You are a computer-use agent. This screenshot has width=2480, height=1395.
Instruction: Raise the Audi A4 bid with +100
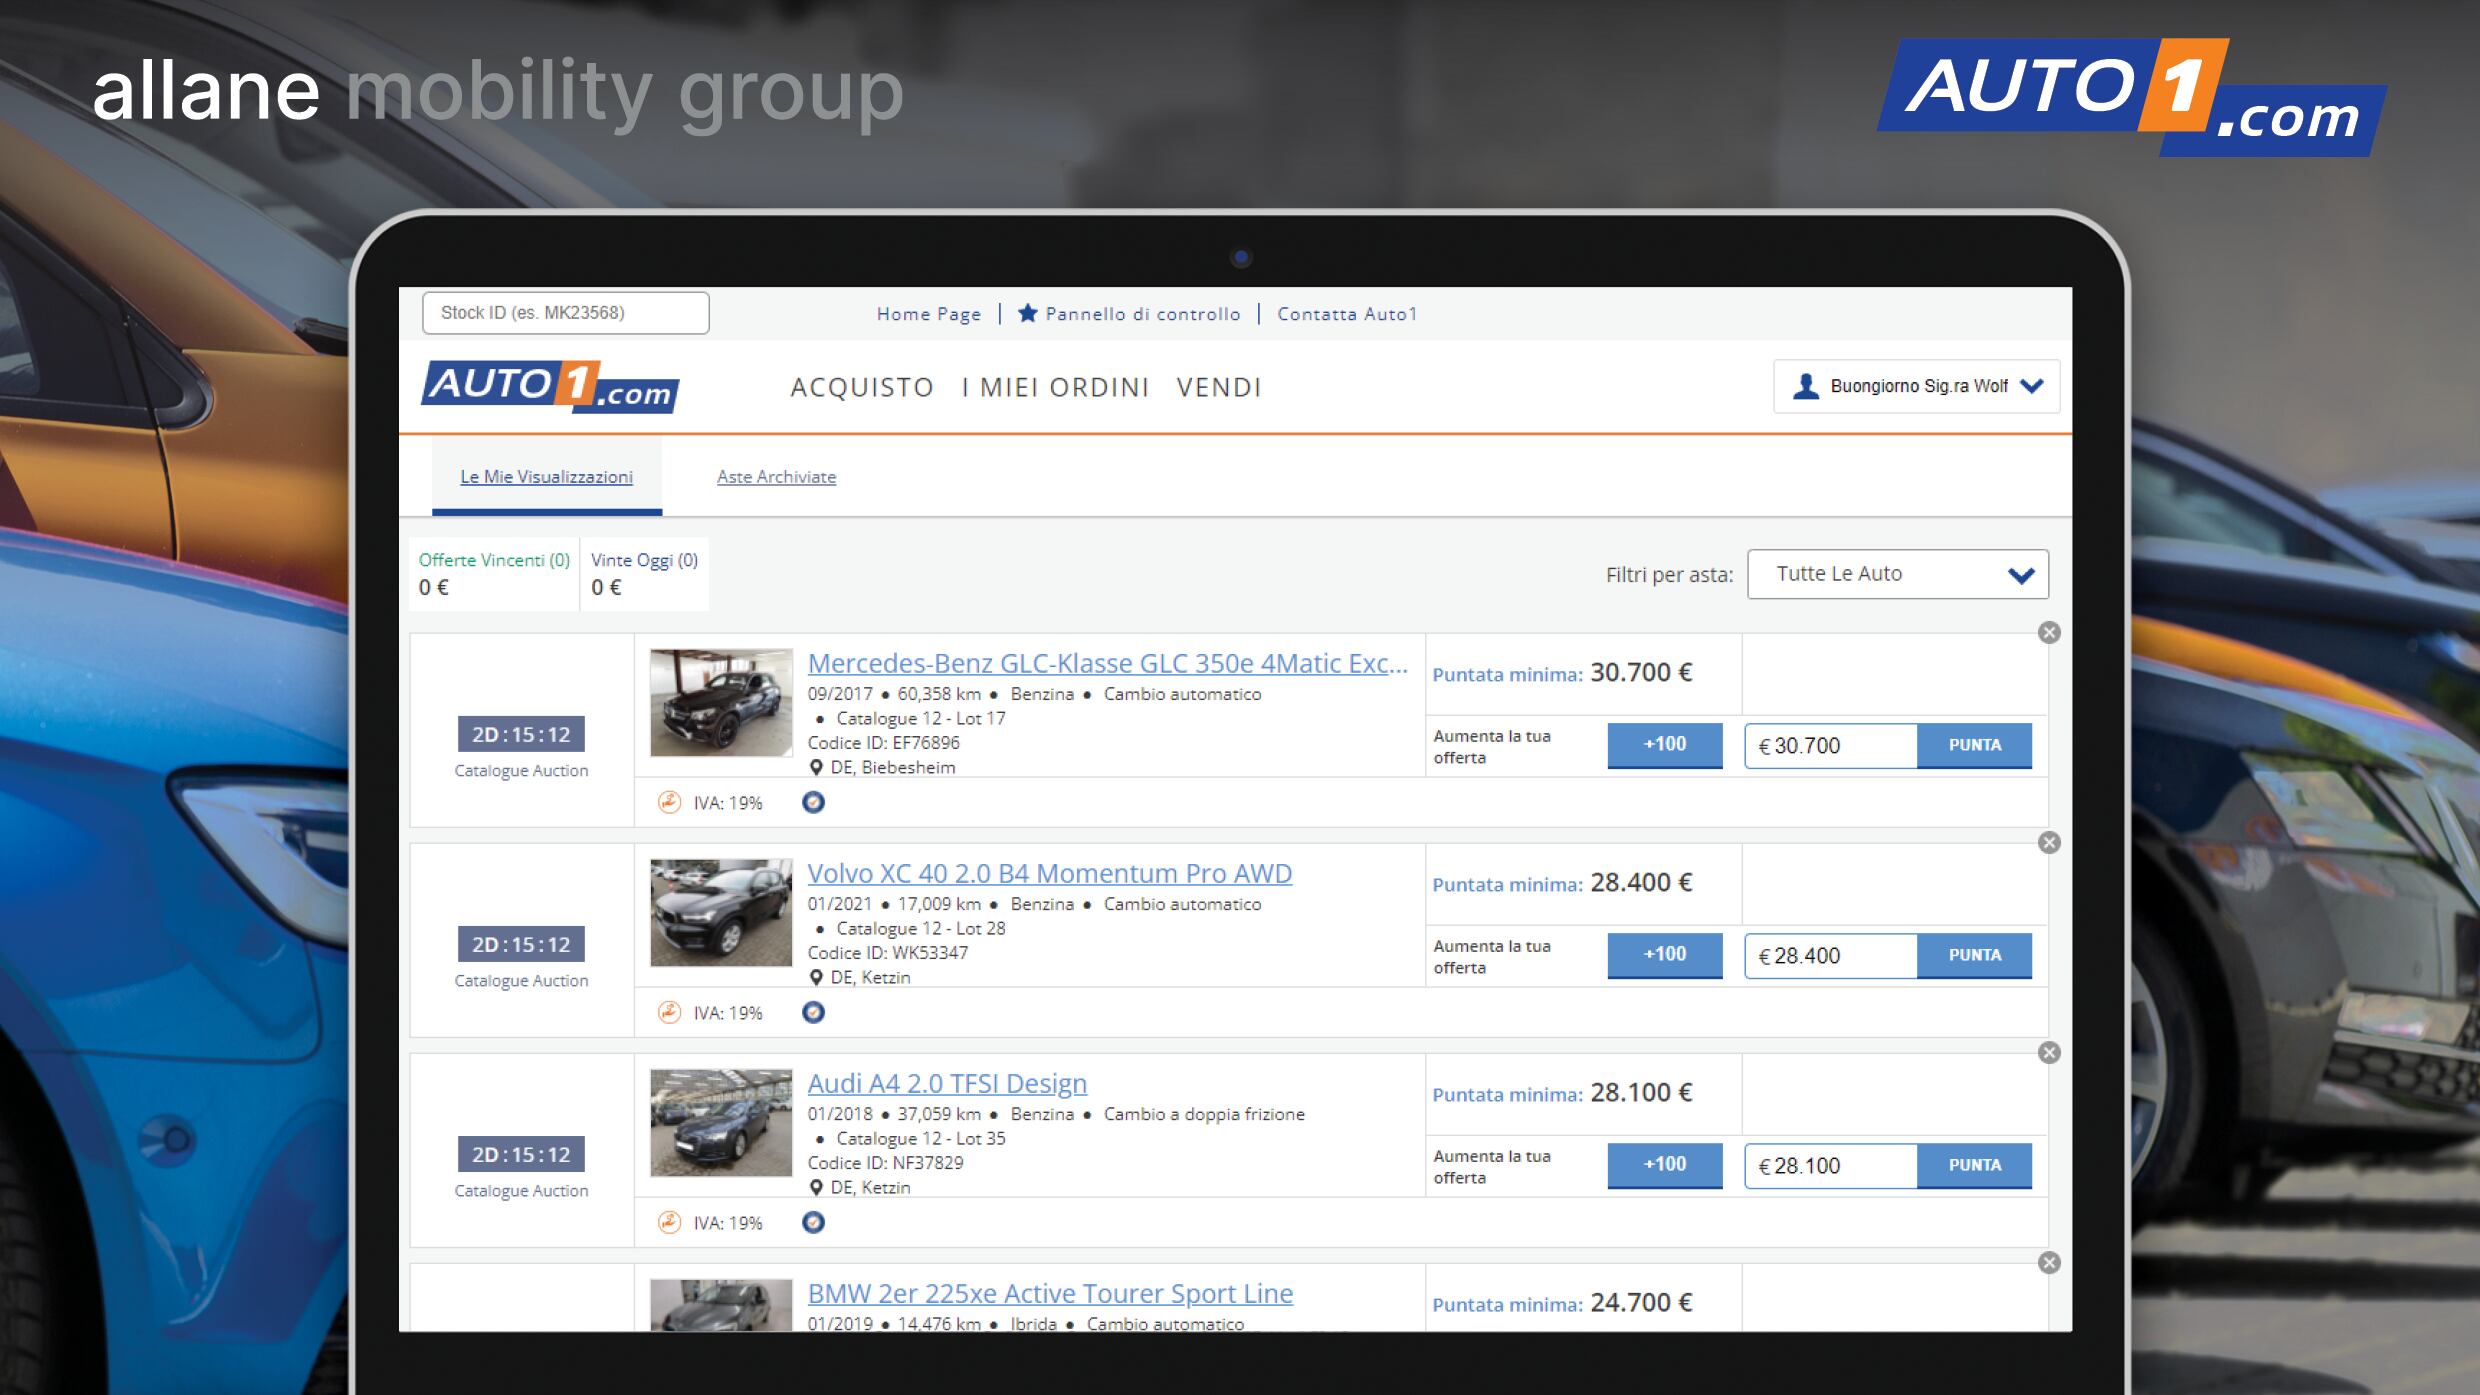coord(1665,1165)
